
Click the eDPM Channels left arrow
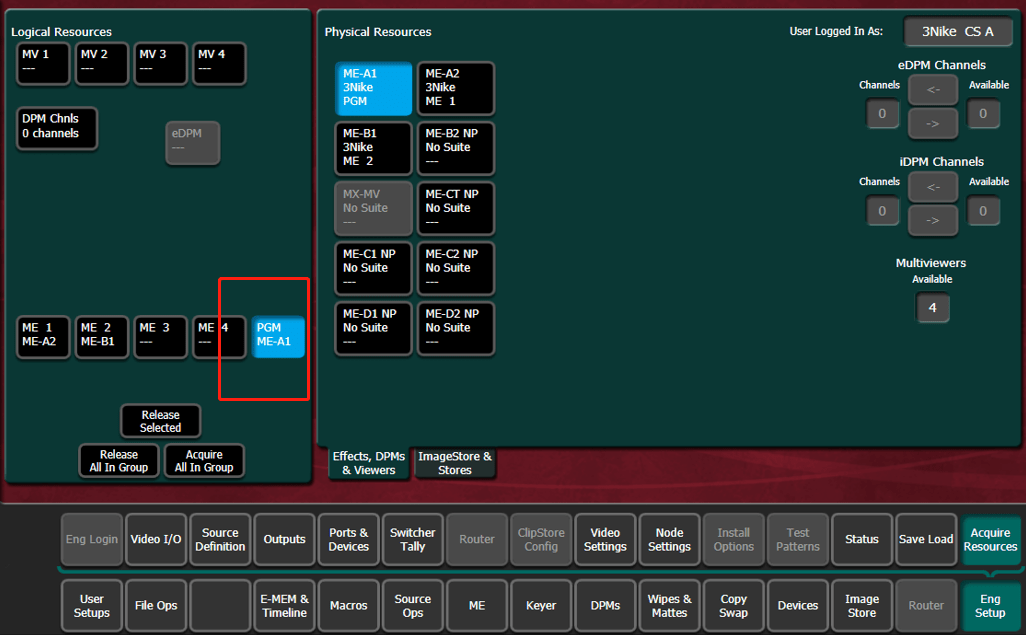tap(932, 89)
